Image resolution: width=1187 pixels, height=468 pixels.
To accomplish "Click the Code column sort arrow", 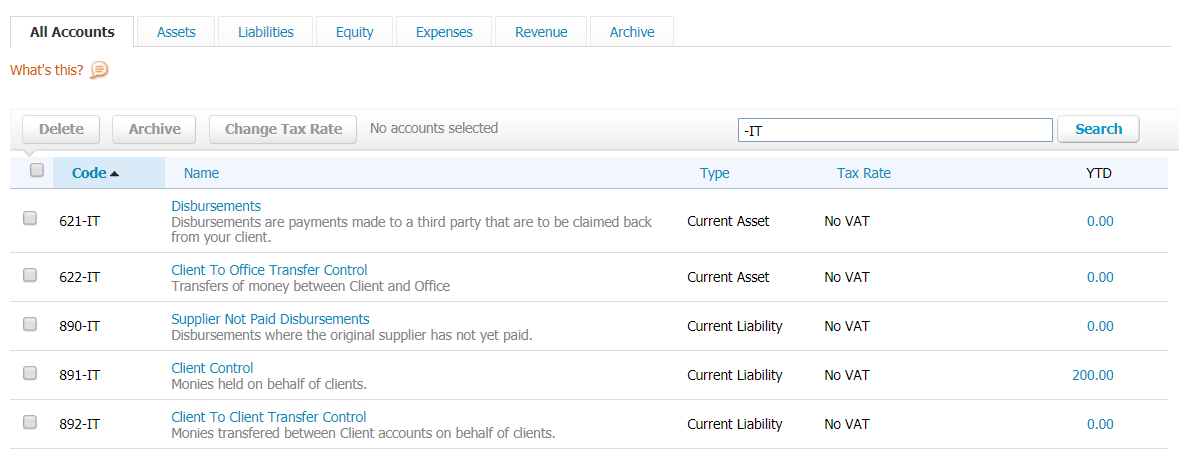I will pos(114,173).
